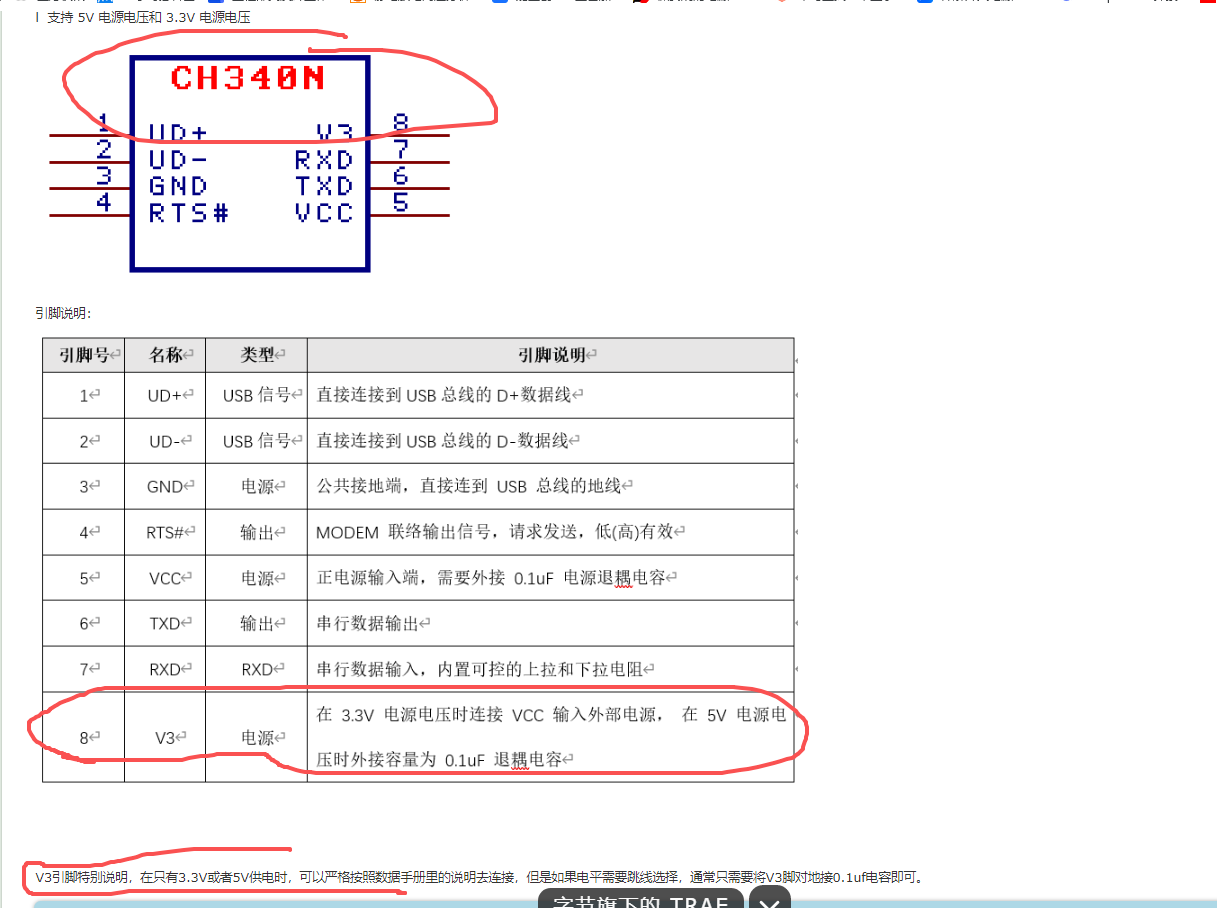Viewport: 1217px width, 908px height.
Task: Click pin number 8 next to the chip
Action: tap(400, 123)
